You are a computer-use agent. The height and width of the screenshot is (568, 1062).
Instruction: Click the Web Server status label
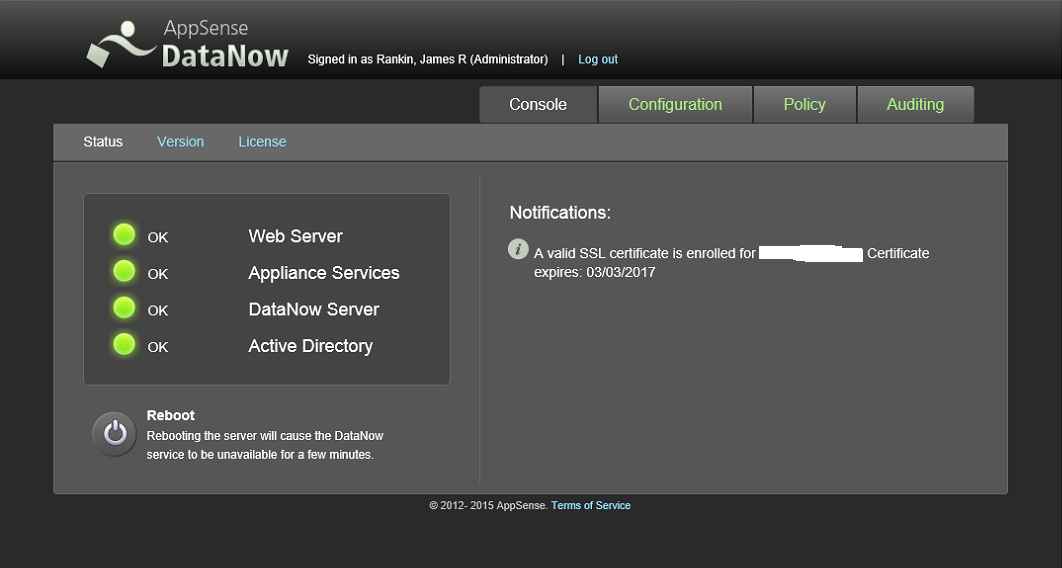coord(295,236)
